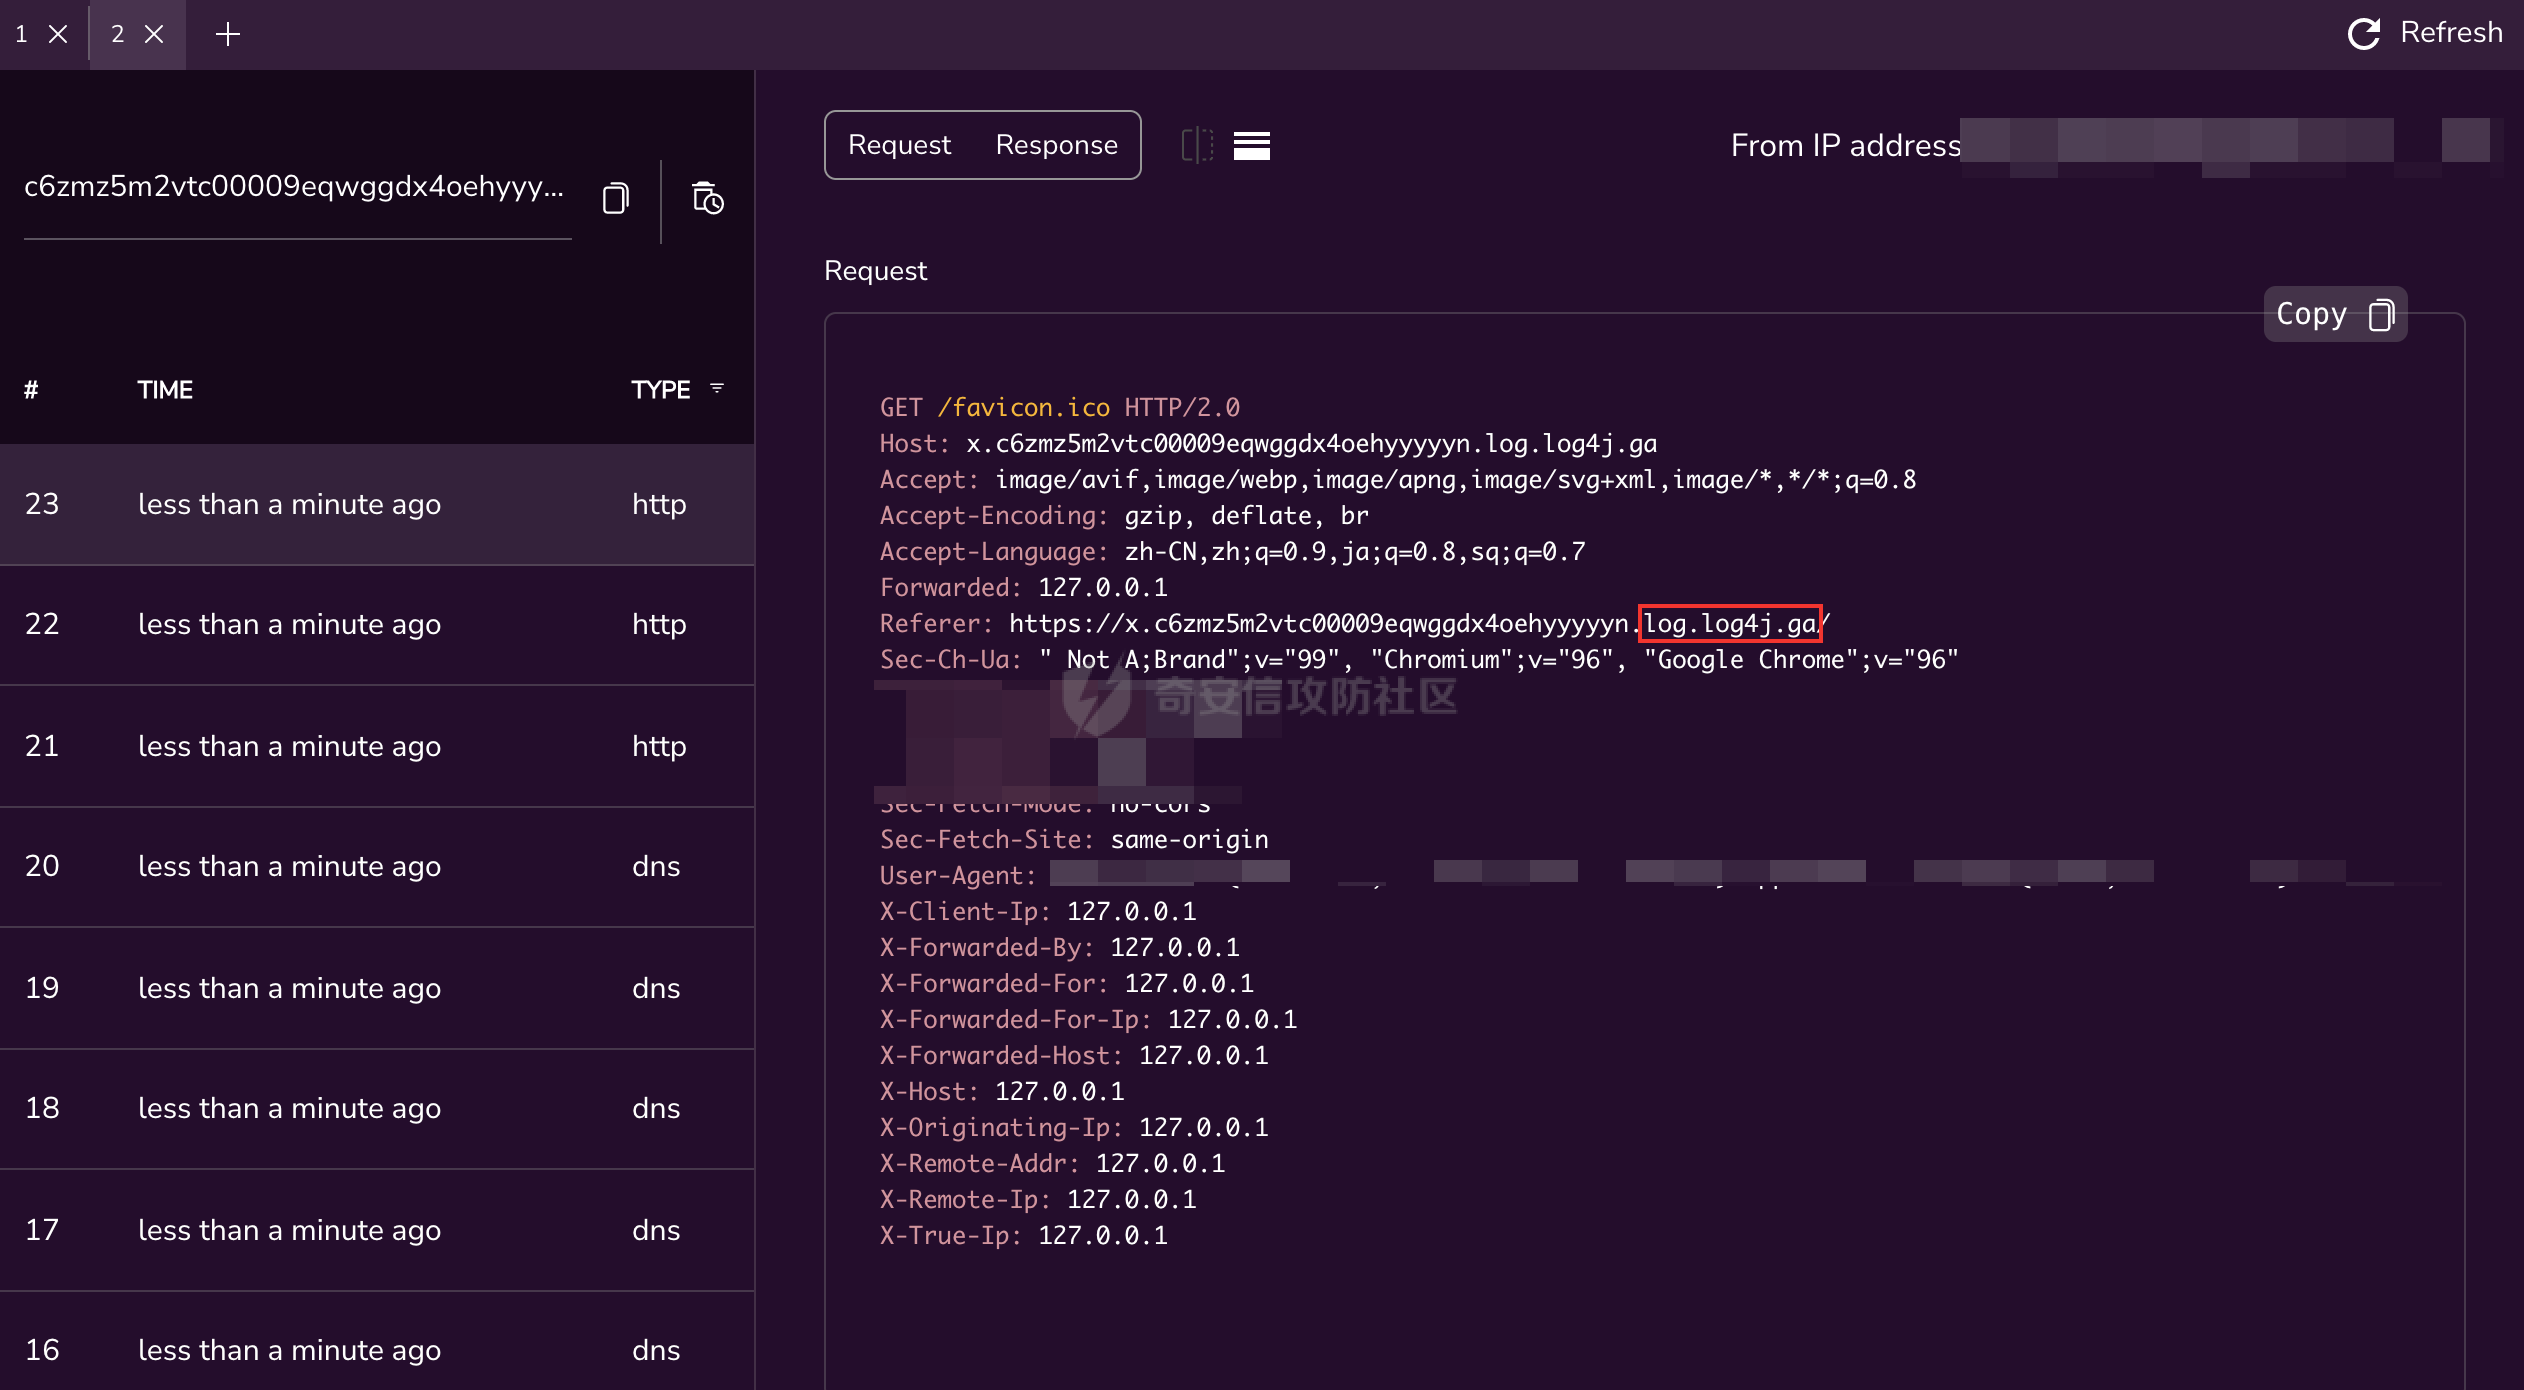Viewport: 2524px width, 1390px height.
Task: Click the Accept-Language header line
Action: point(1233,552)
